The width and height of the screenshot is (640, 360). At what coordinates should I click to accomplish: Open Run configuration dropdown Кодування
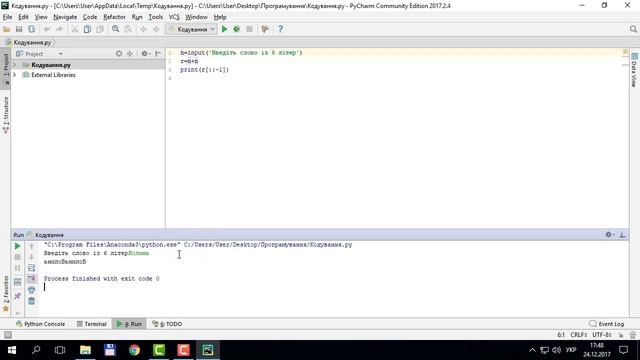coord(191,29)
